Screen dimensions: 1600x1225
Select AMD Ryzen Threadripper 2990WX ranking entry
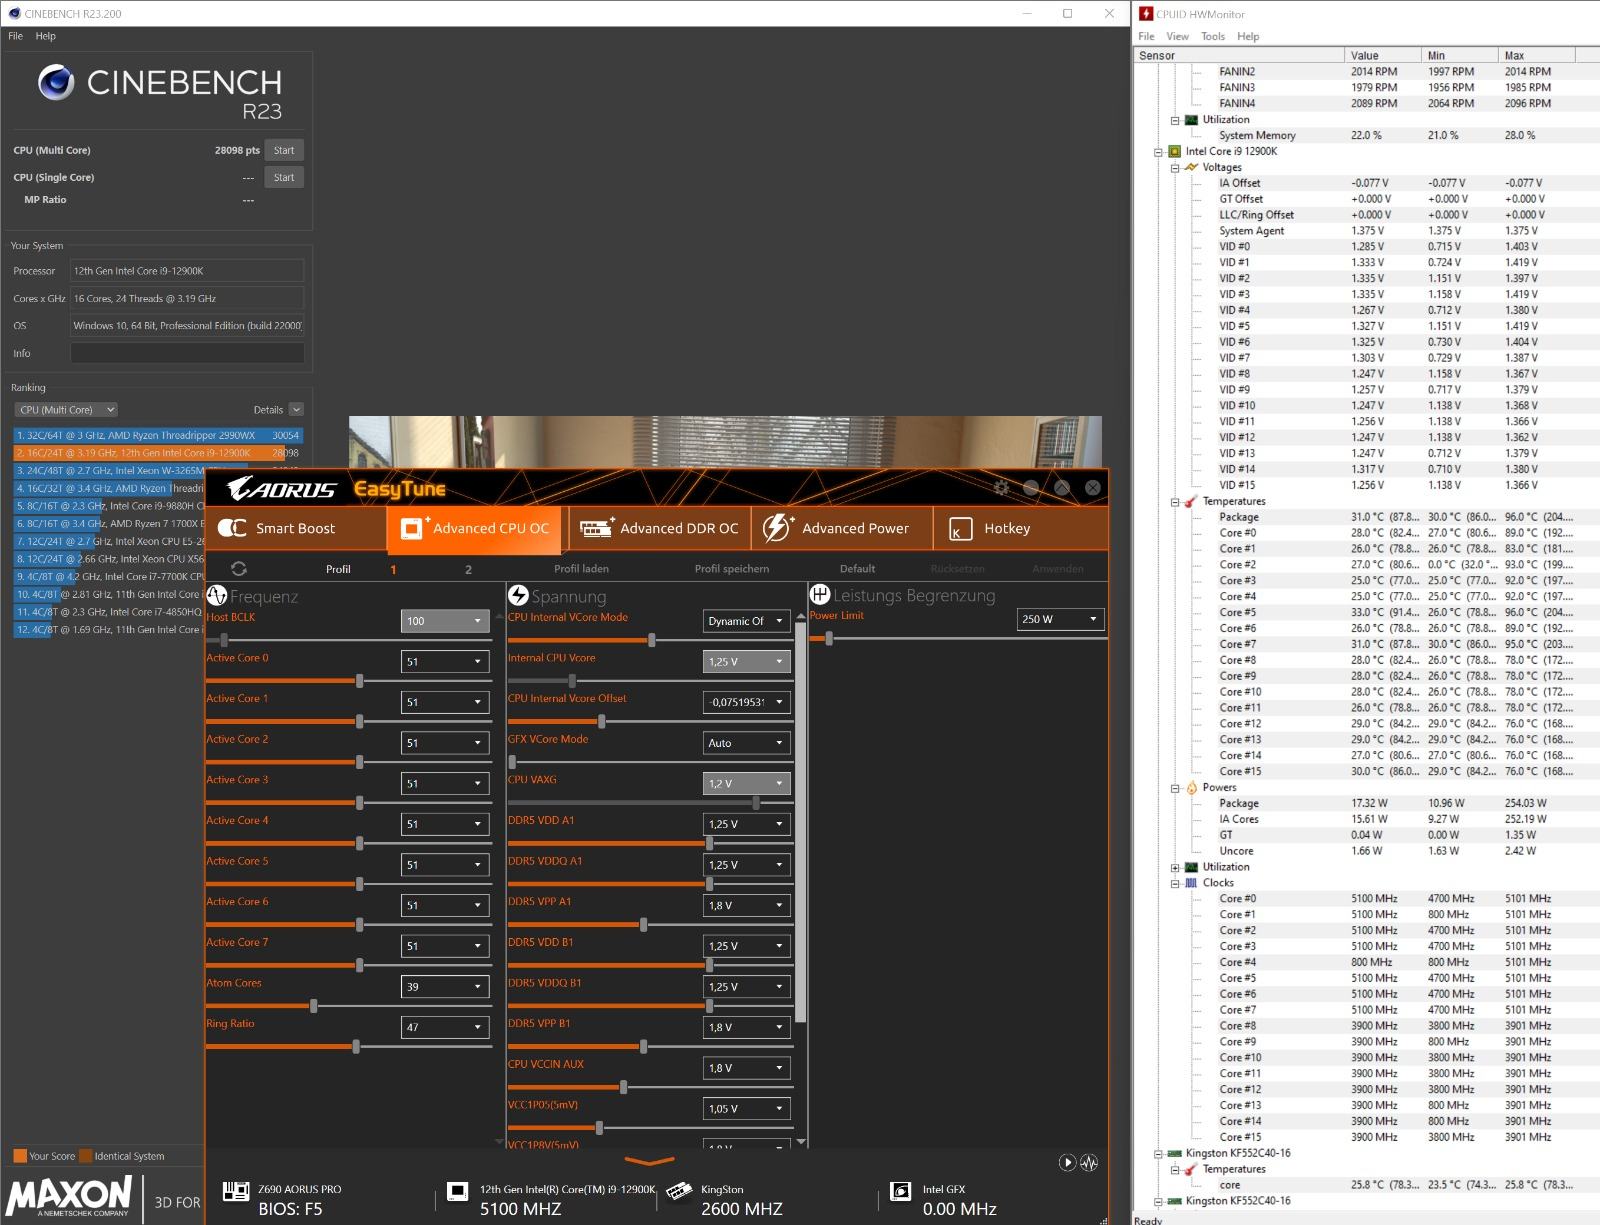pyautogui.click(x=158, y=436)
